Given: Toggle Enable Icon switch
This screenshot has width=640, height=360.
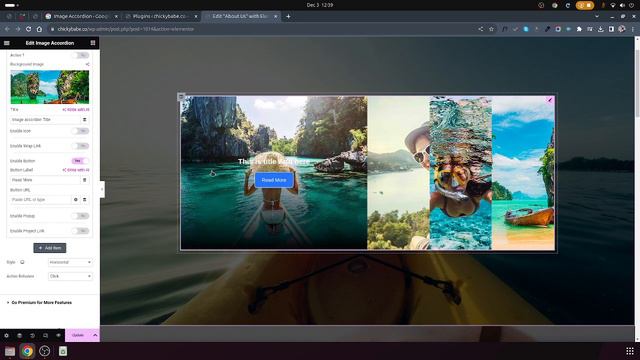Looking at the screenshot, I should [x=80, y=131].
